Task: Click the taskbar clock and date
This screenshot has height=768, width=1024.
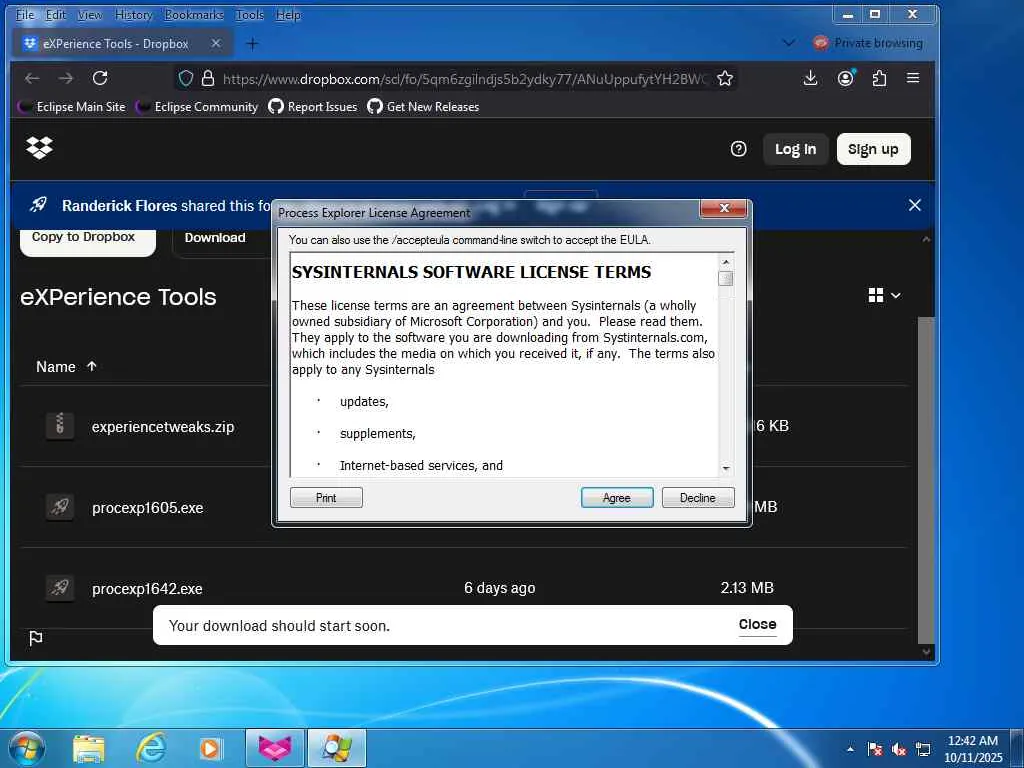Action: tap(973, 749)
